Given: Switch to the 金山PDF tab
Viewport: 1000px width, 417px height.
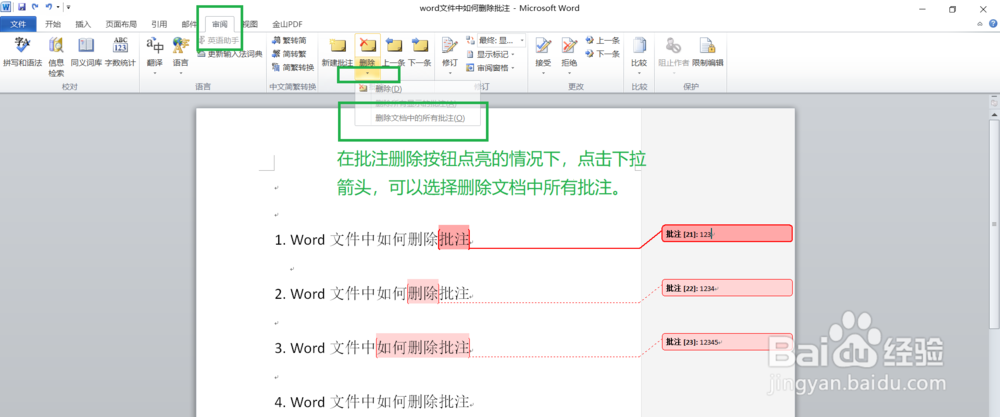Looking at the screenshot, I should tap(288, 24).
